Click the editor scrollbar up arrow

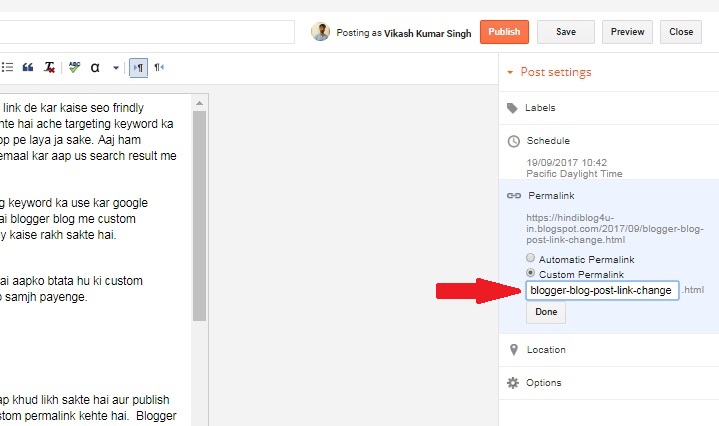(199, 103)
